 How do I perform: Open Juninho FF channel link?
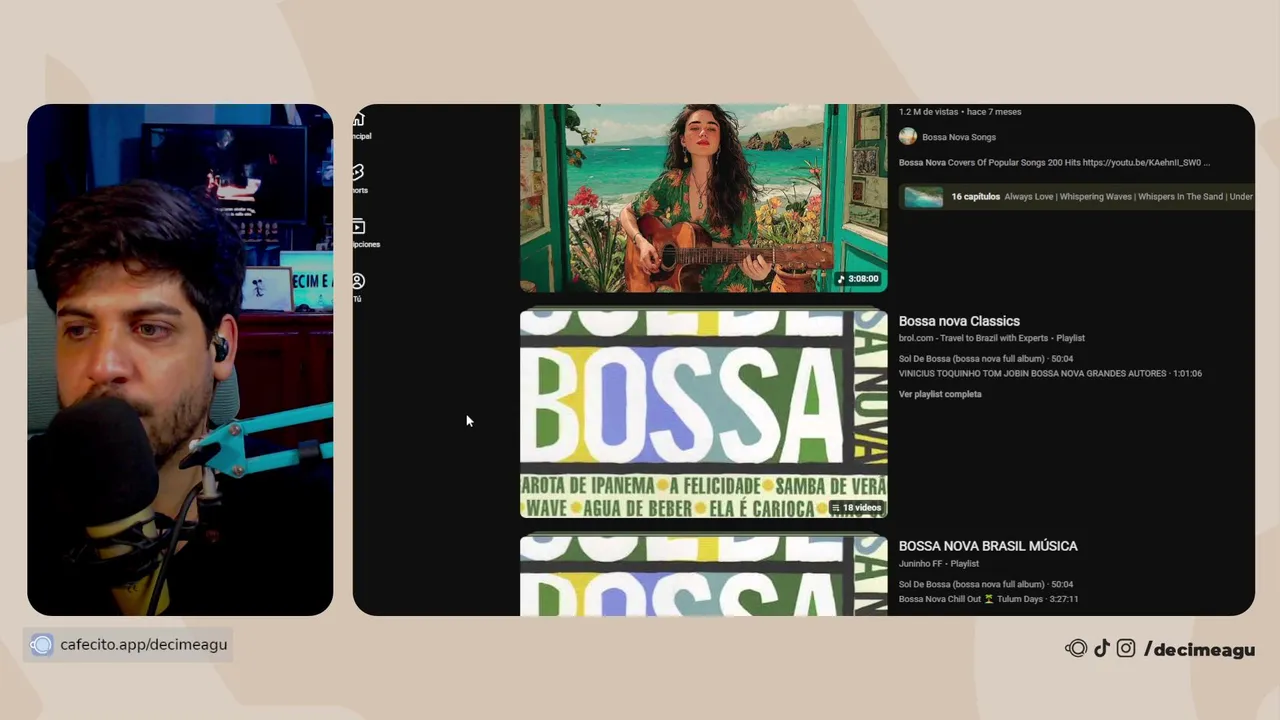coord(920,564)
